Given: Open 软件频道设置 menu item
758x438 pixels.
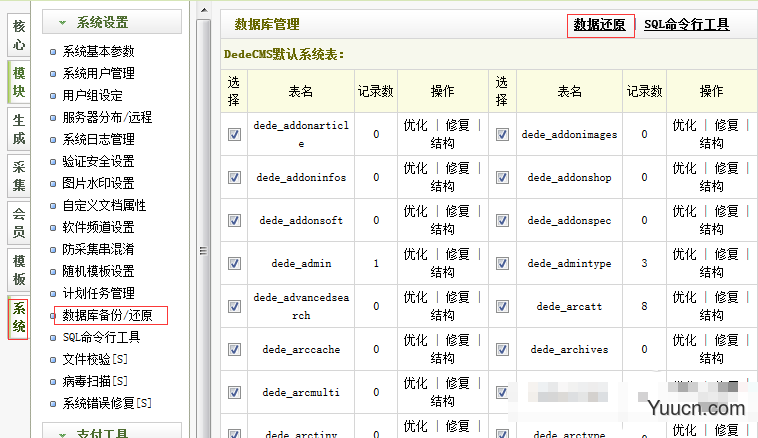Looking at the screenshot, I should 98,227.
